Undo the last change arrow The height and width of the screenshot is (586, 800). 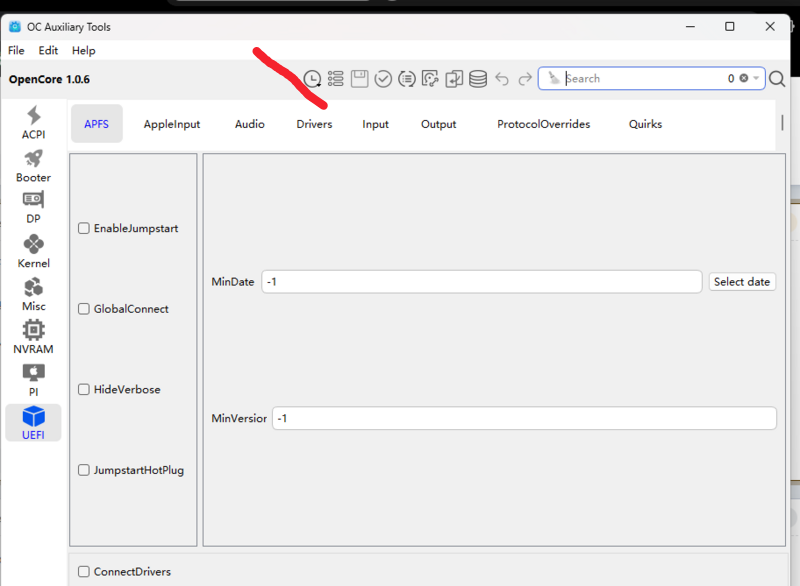(502, 79)
